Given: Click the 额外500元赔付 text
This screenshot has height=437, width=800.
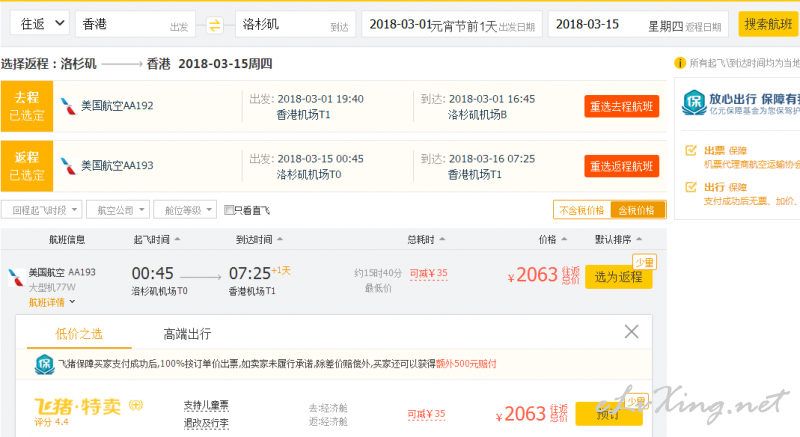Looking at the screenshot, I should [x=466, y=364].
